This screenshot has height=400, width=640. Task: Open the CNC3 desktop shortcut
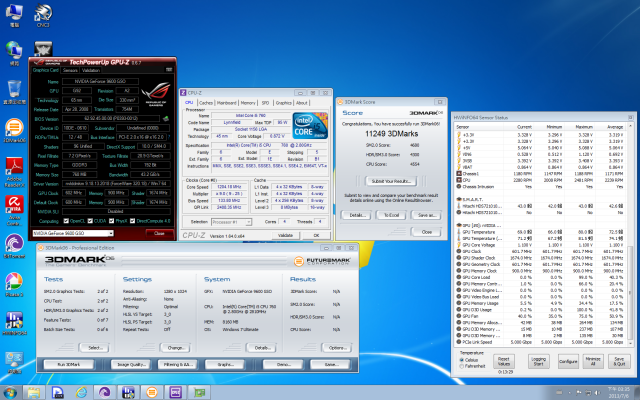pos(43,14)
